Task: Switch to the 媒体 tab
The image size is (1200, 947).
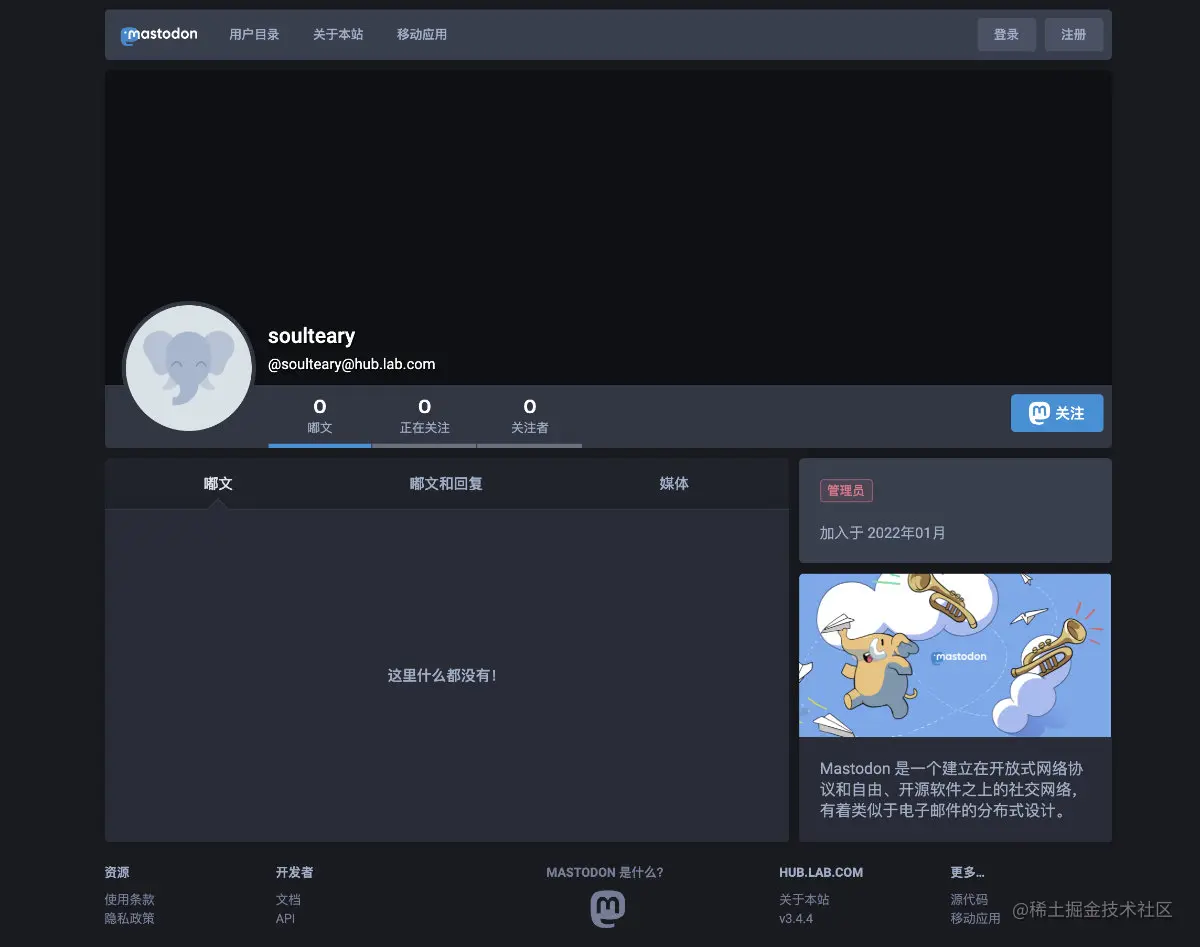Action: point(674,483)
